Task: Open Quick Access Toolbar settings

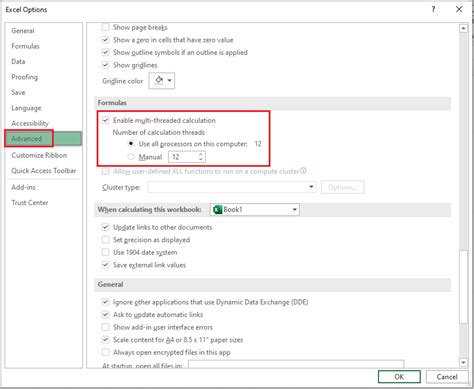Action: pos(44,171)
